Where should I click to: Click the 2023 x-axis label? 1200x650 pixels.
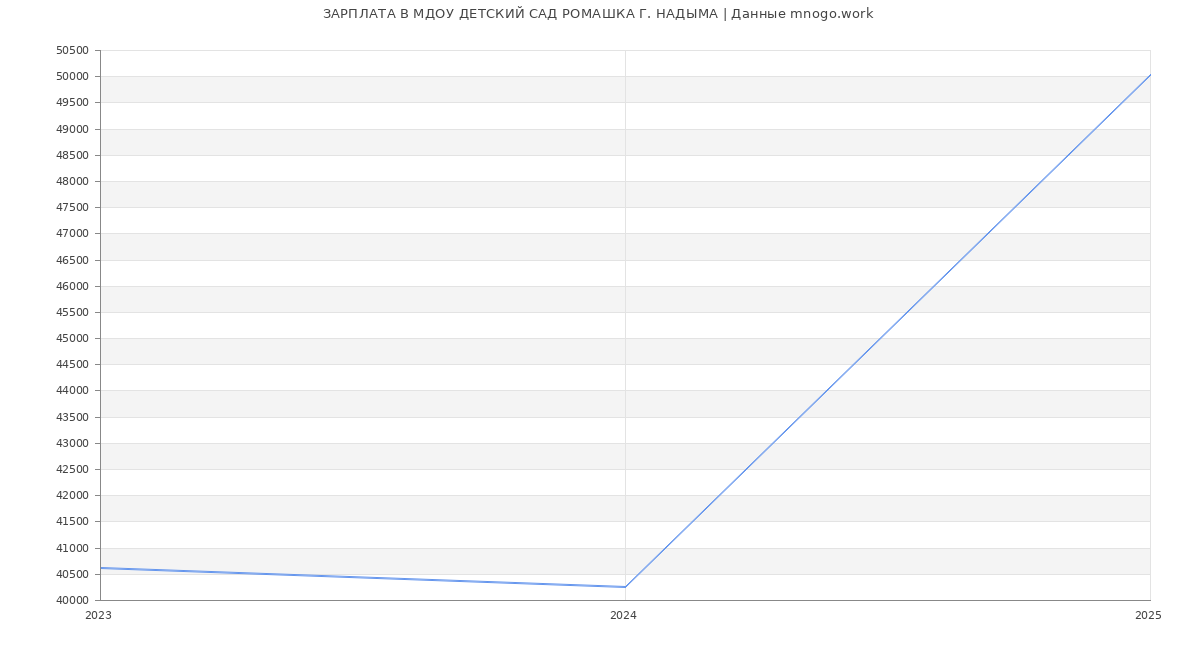click(98, 616)
